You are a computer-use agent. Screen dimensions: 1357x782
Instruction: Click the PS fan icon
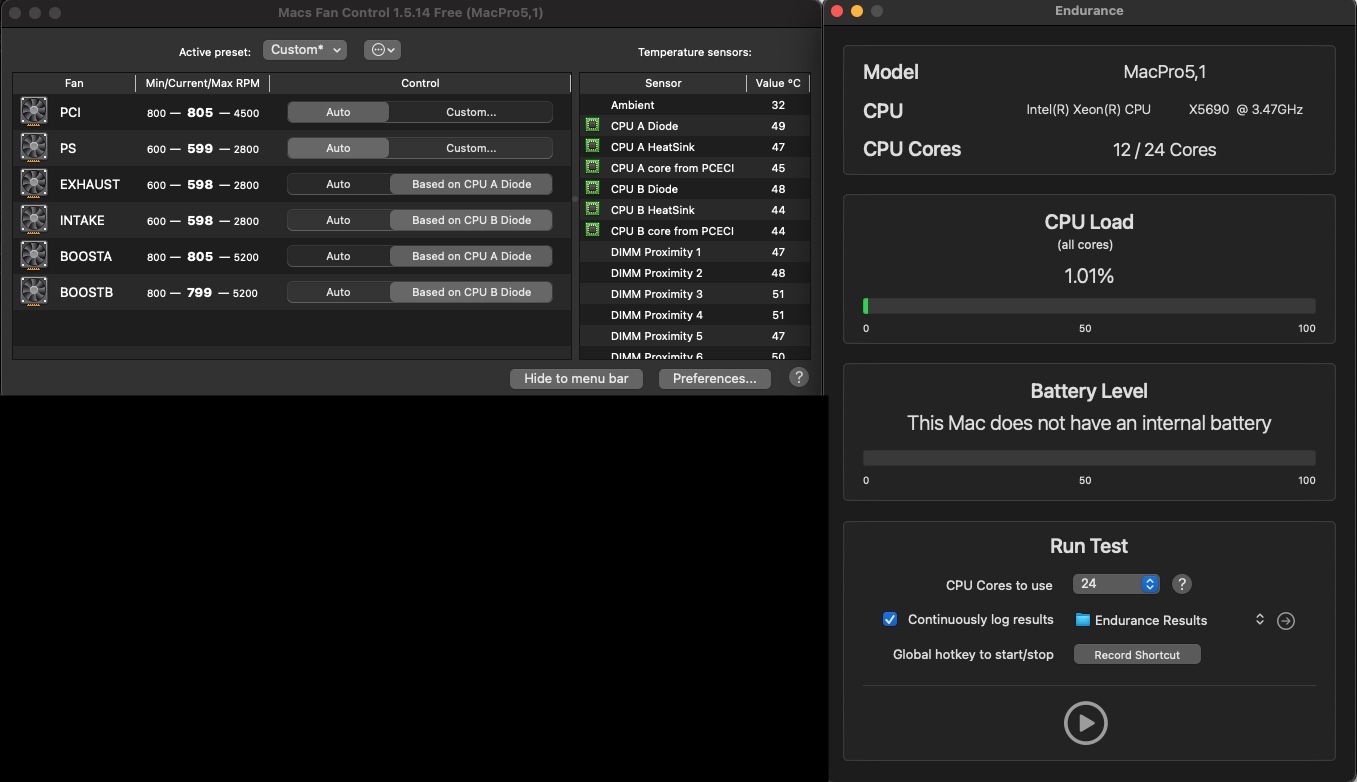pyautogui.click(x=34, y=147)
